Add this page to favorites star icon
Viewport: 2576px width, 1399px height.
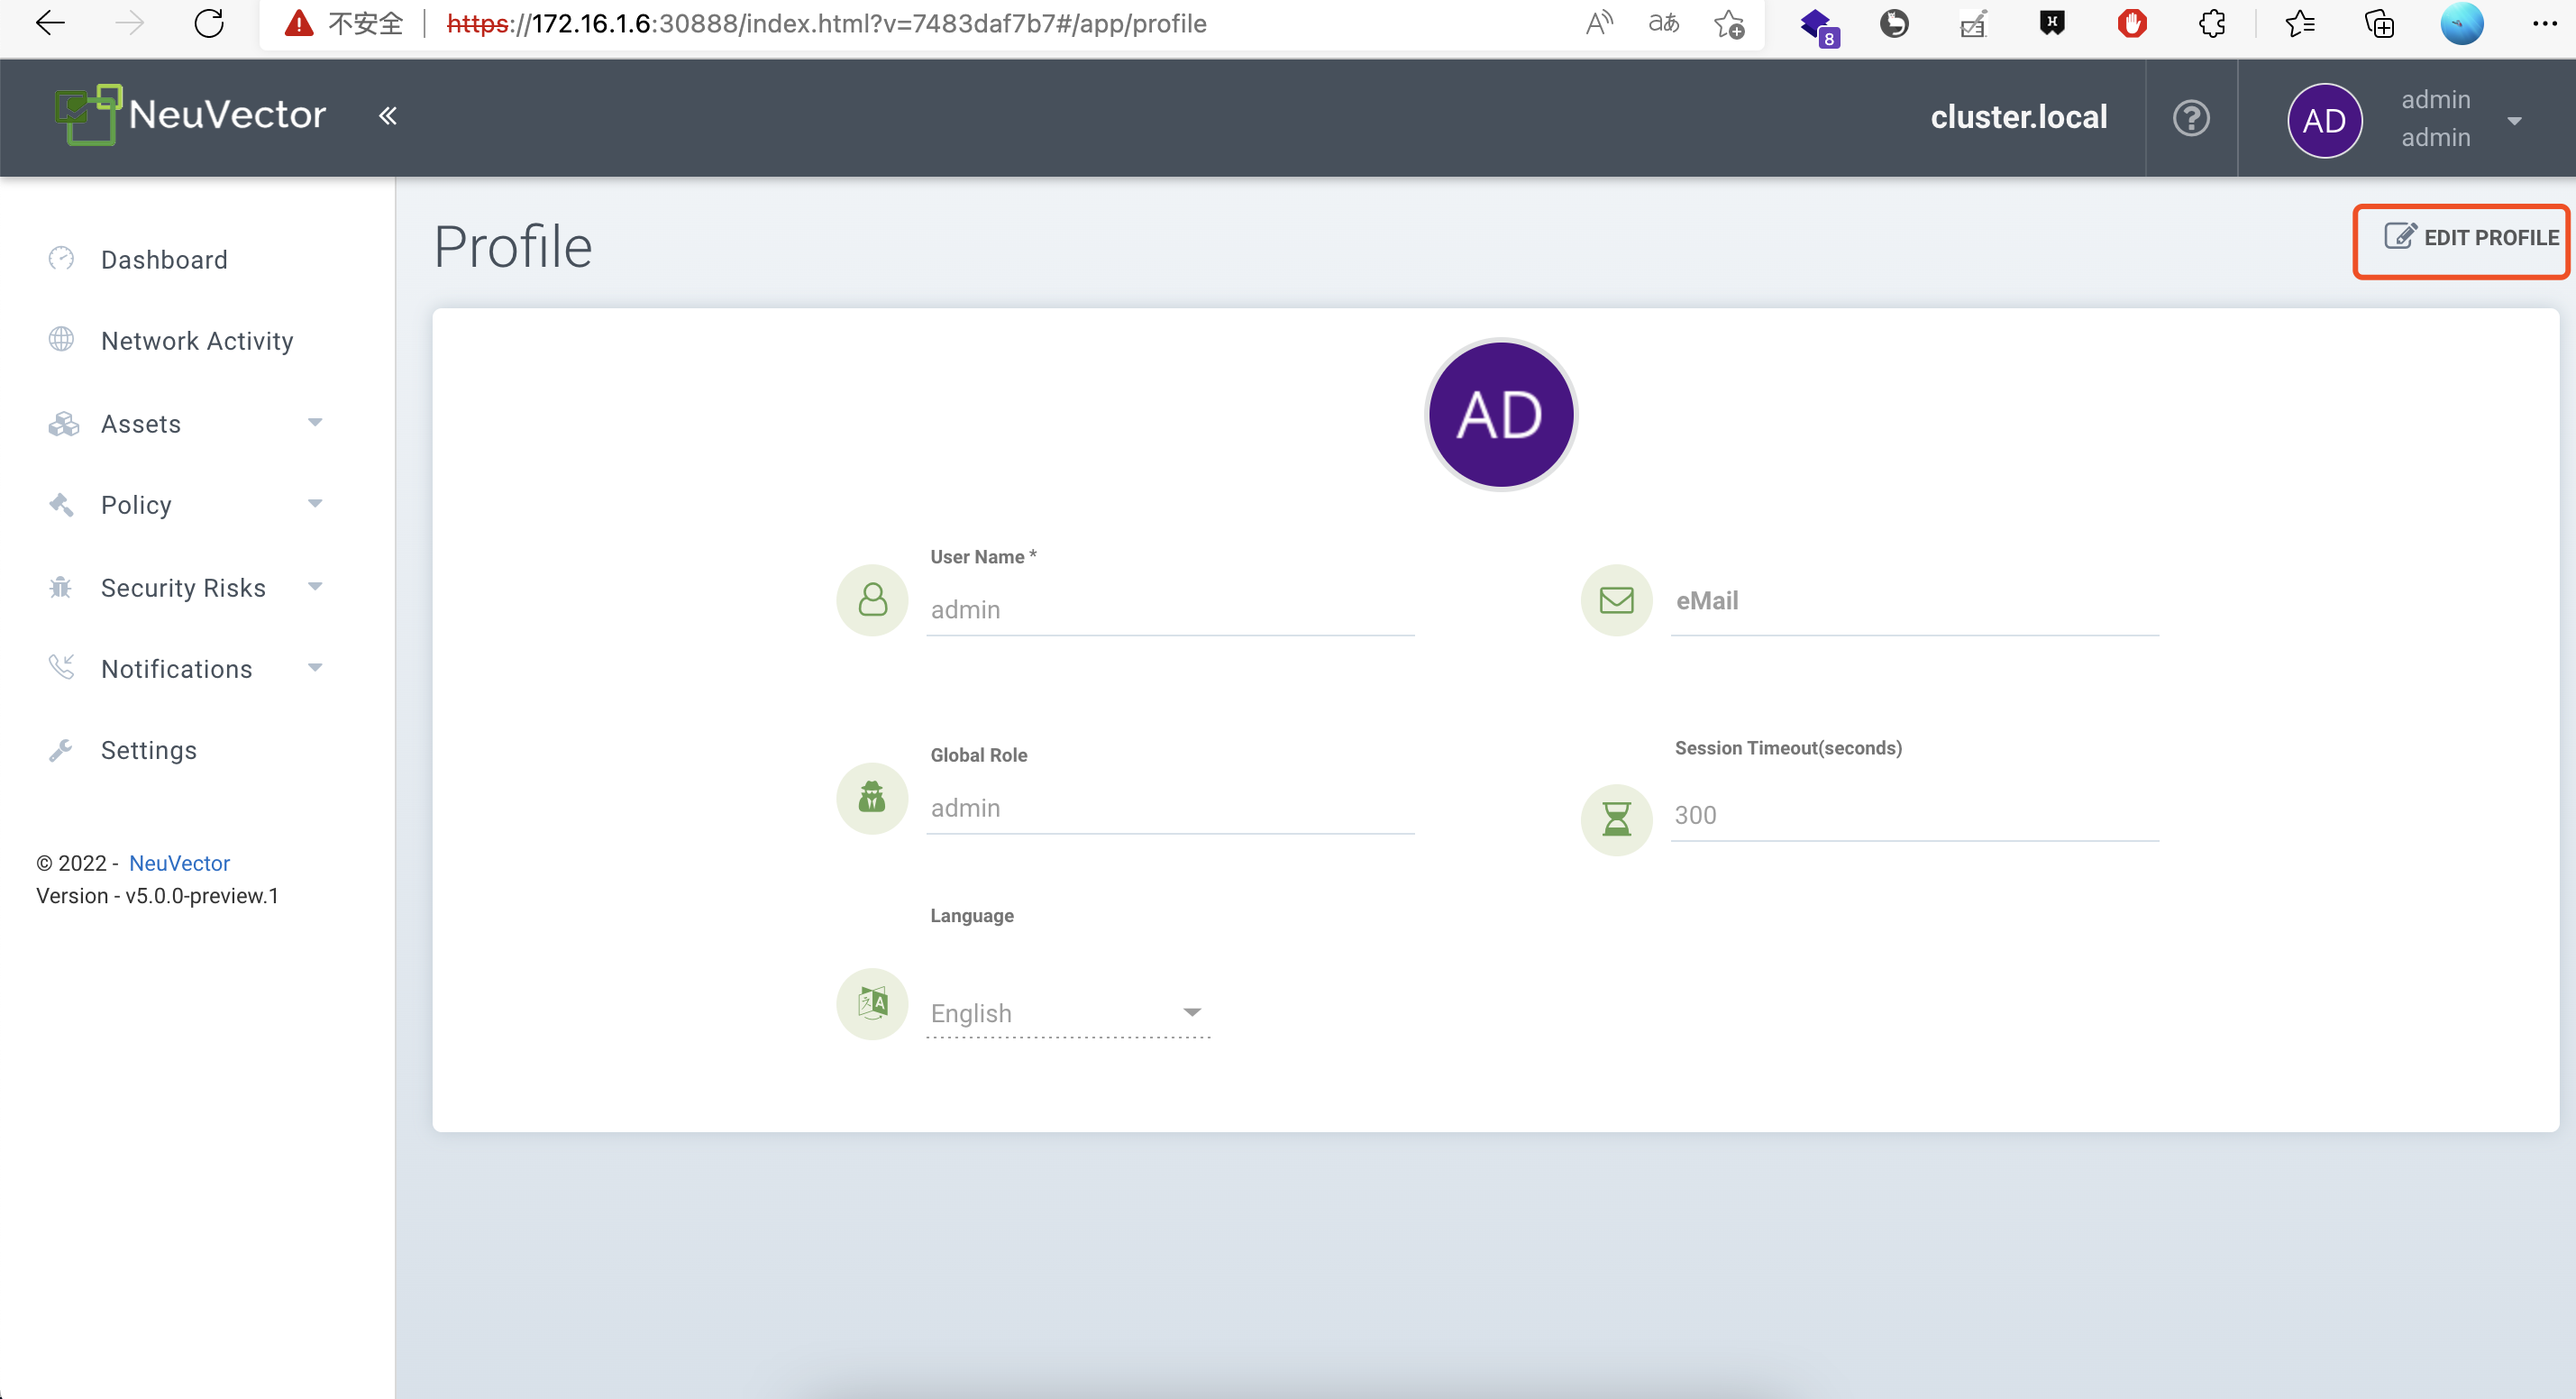[1728, 23]
